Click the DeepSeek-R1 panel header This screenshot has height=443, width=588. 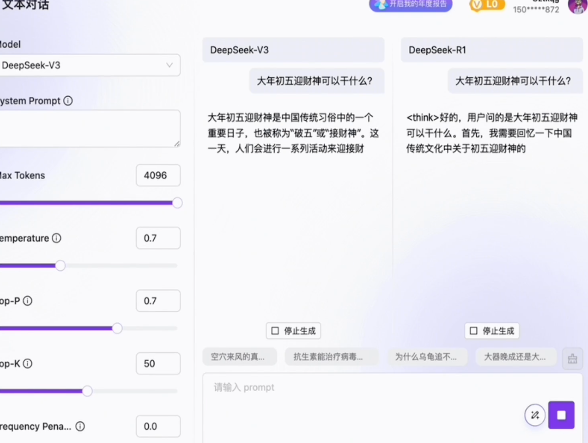492,50
